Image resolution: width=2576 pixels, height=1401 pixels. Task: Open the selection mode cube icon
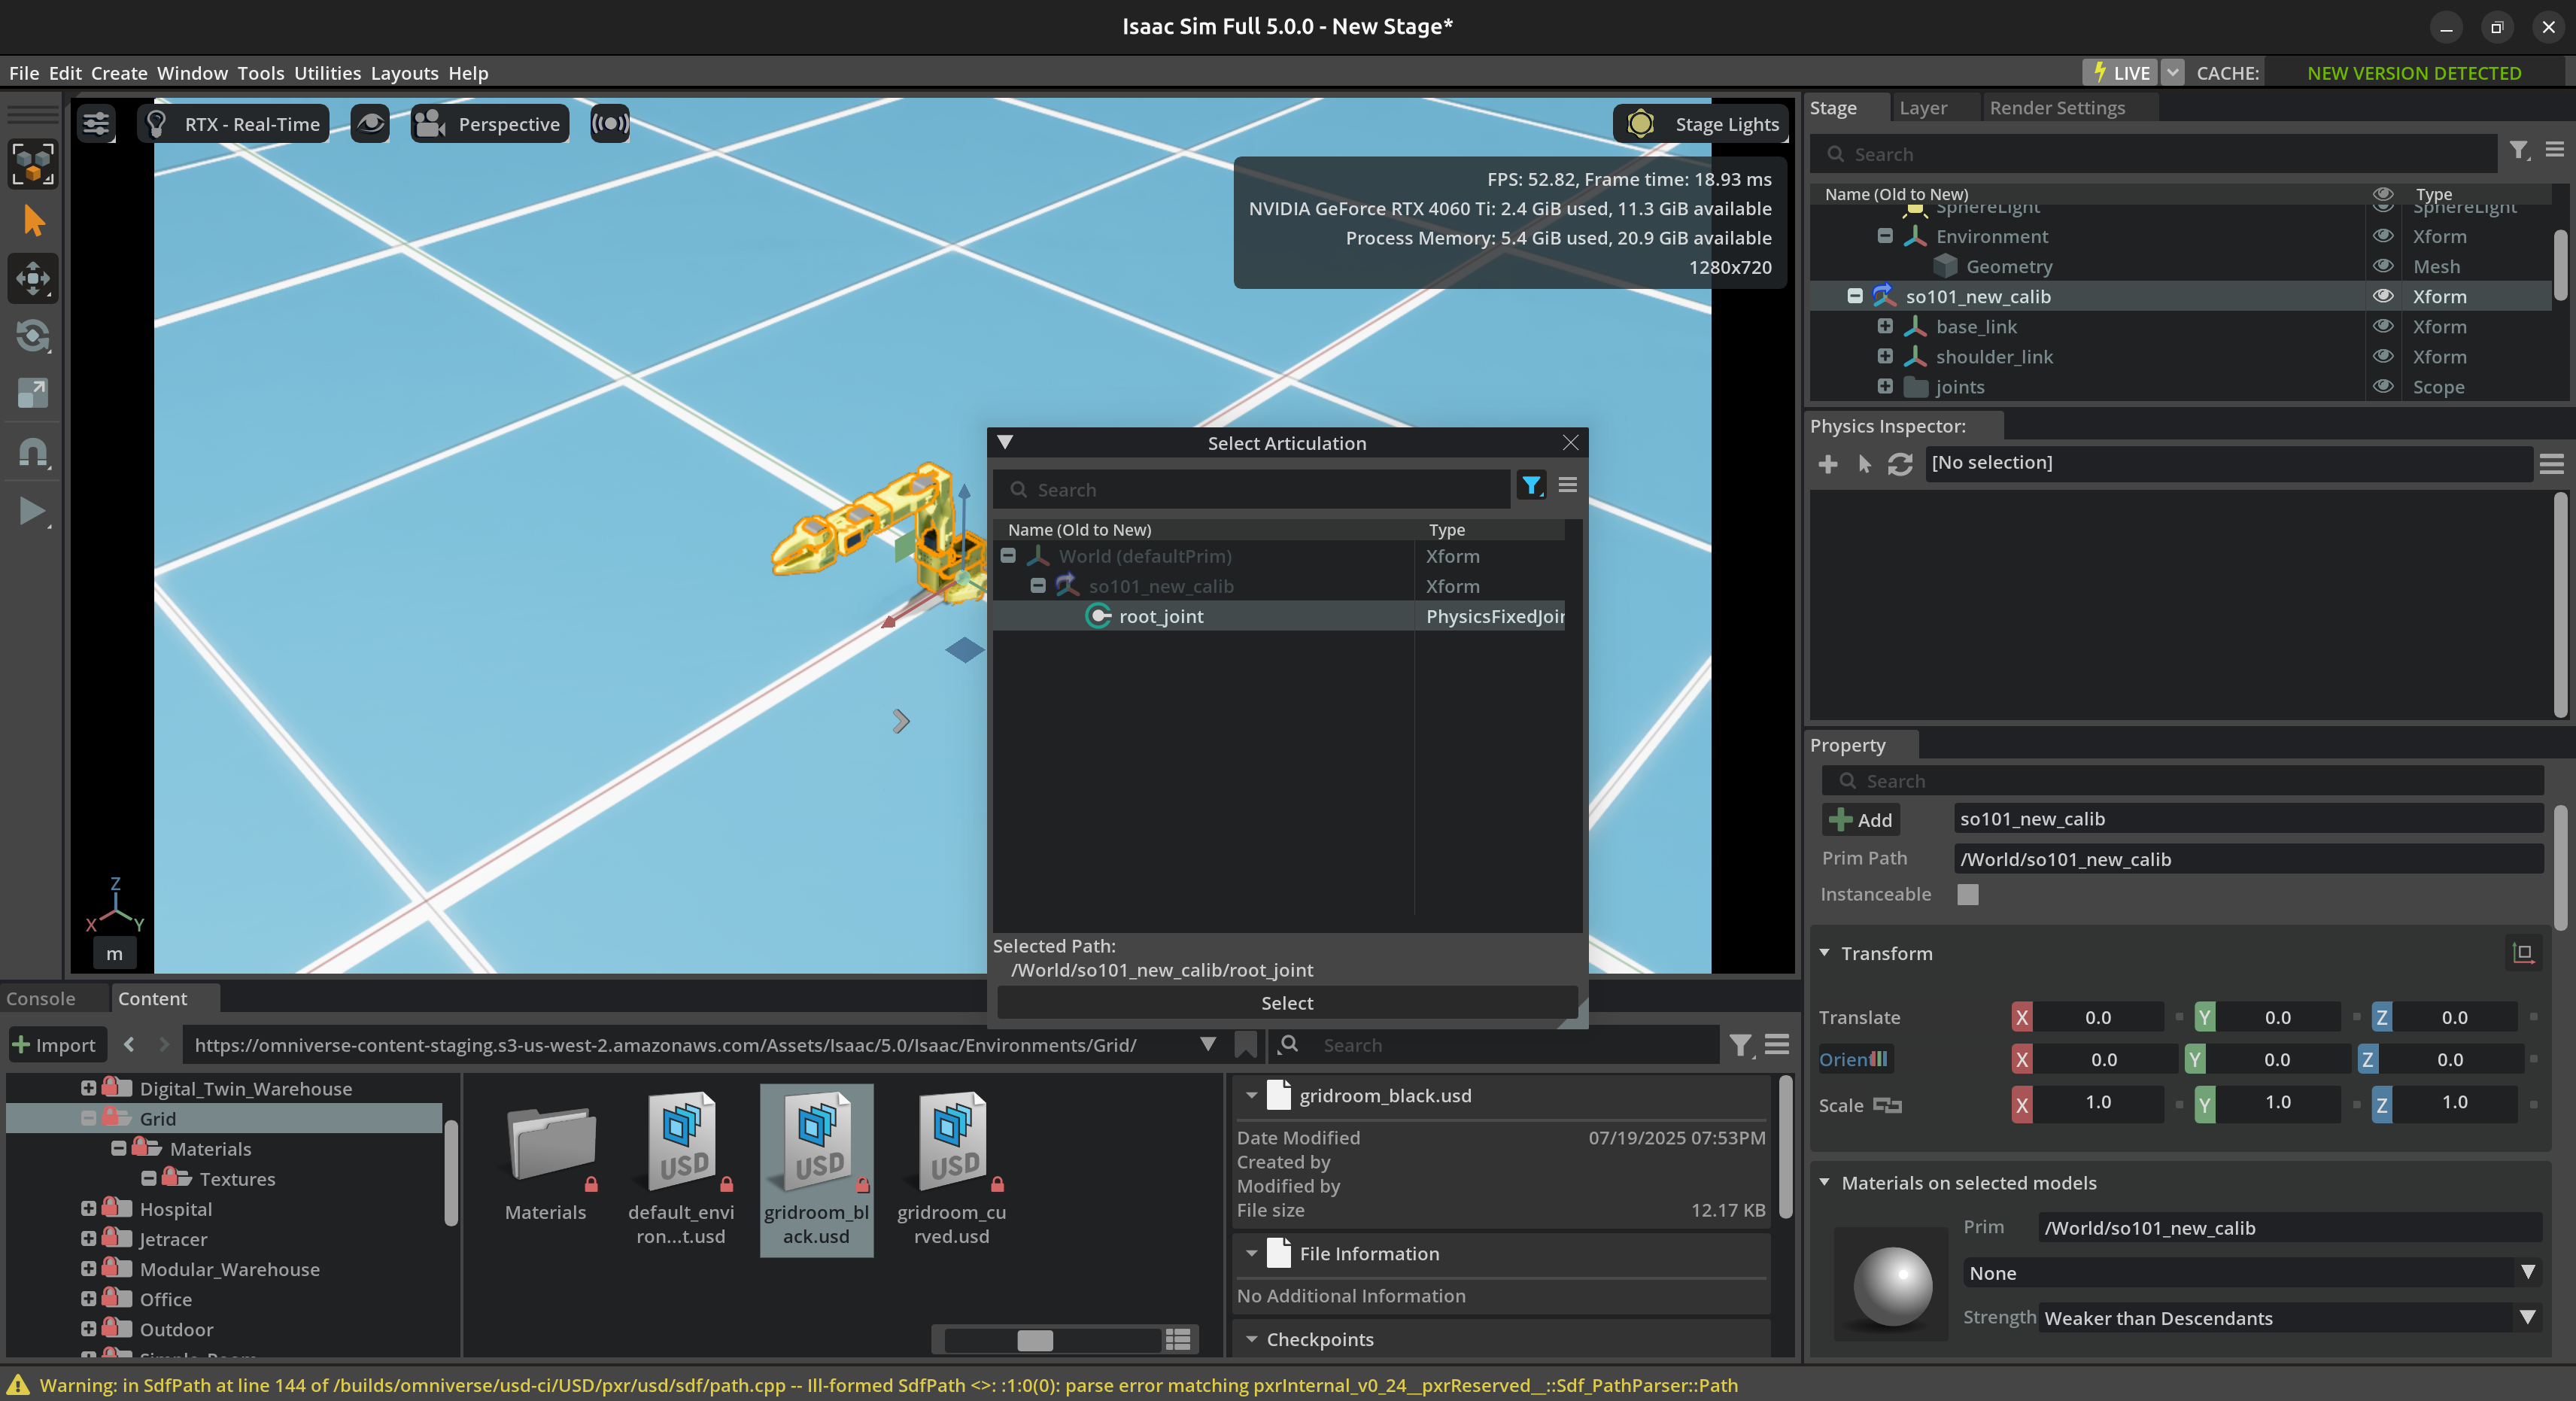pos(33,163)
